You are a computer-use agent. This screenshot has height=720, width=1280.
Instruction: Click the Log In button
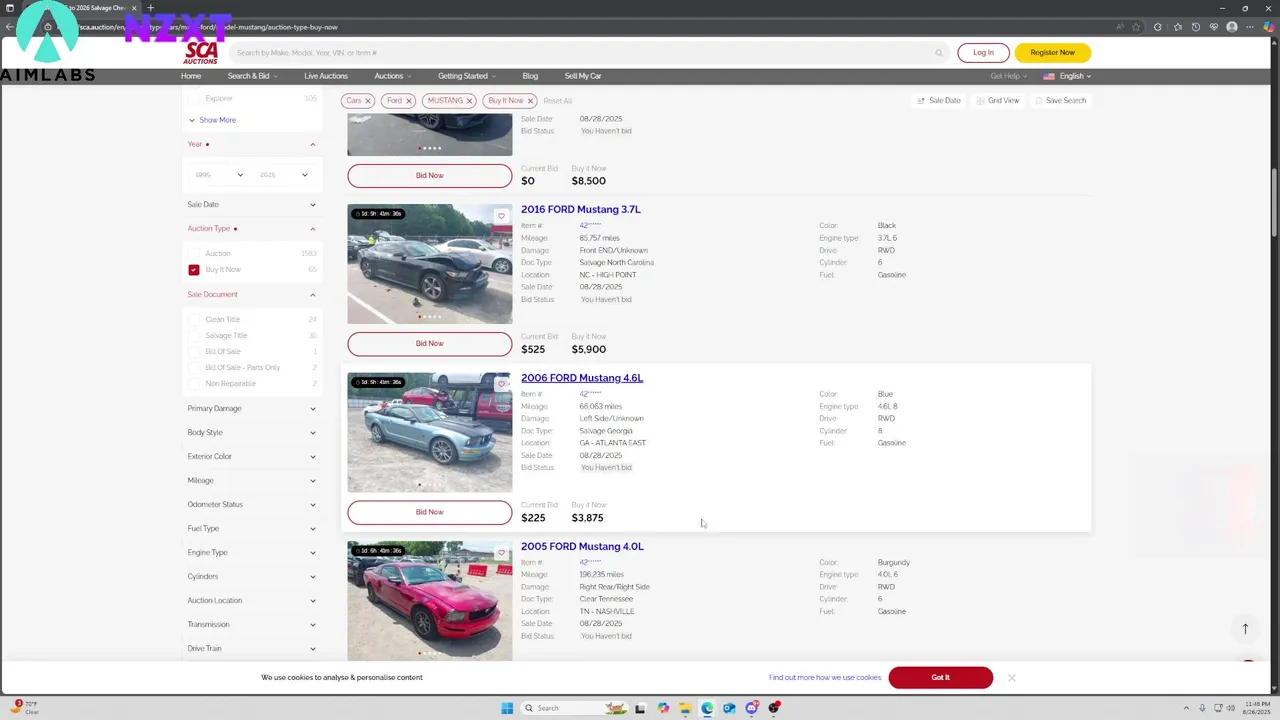click(x=983, y=53)
